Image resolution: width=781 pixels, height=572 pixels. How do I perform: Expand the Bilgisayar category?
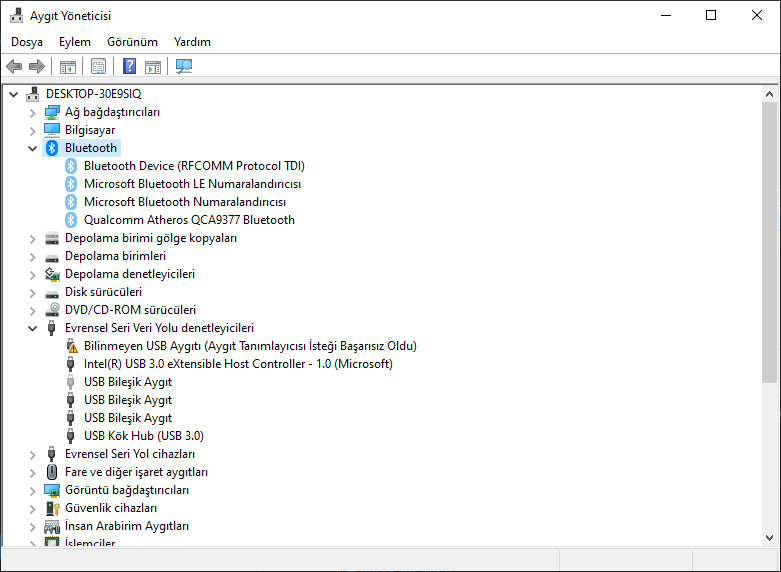[33, 131]
